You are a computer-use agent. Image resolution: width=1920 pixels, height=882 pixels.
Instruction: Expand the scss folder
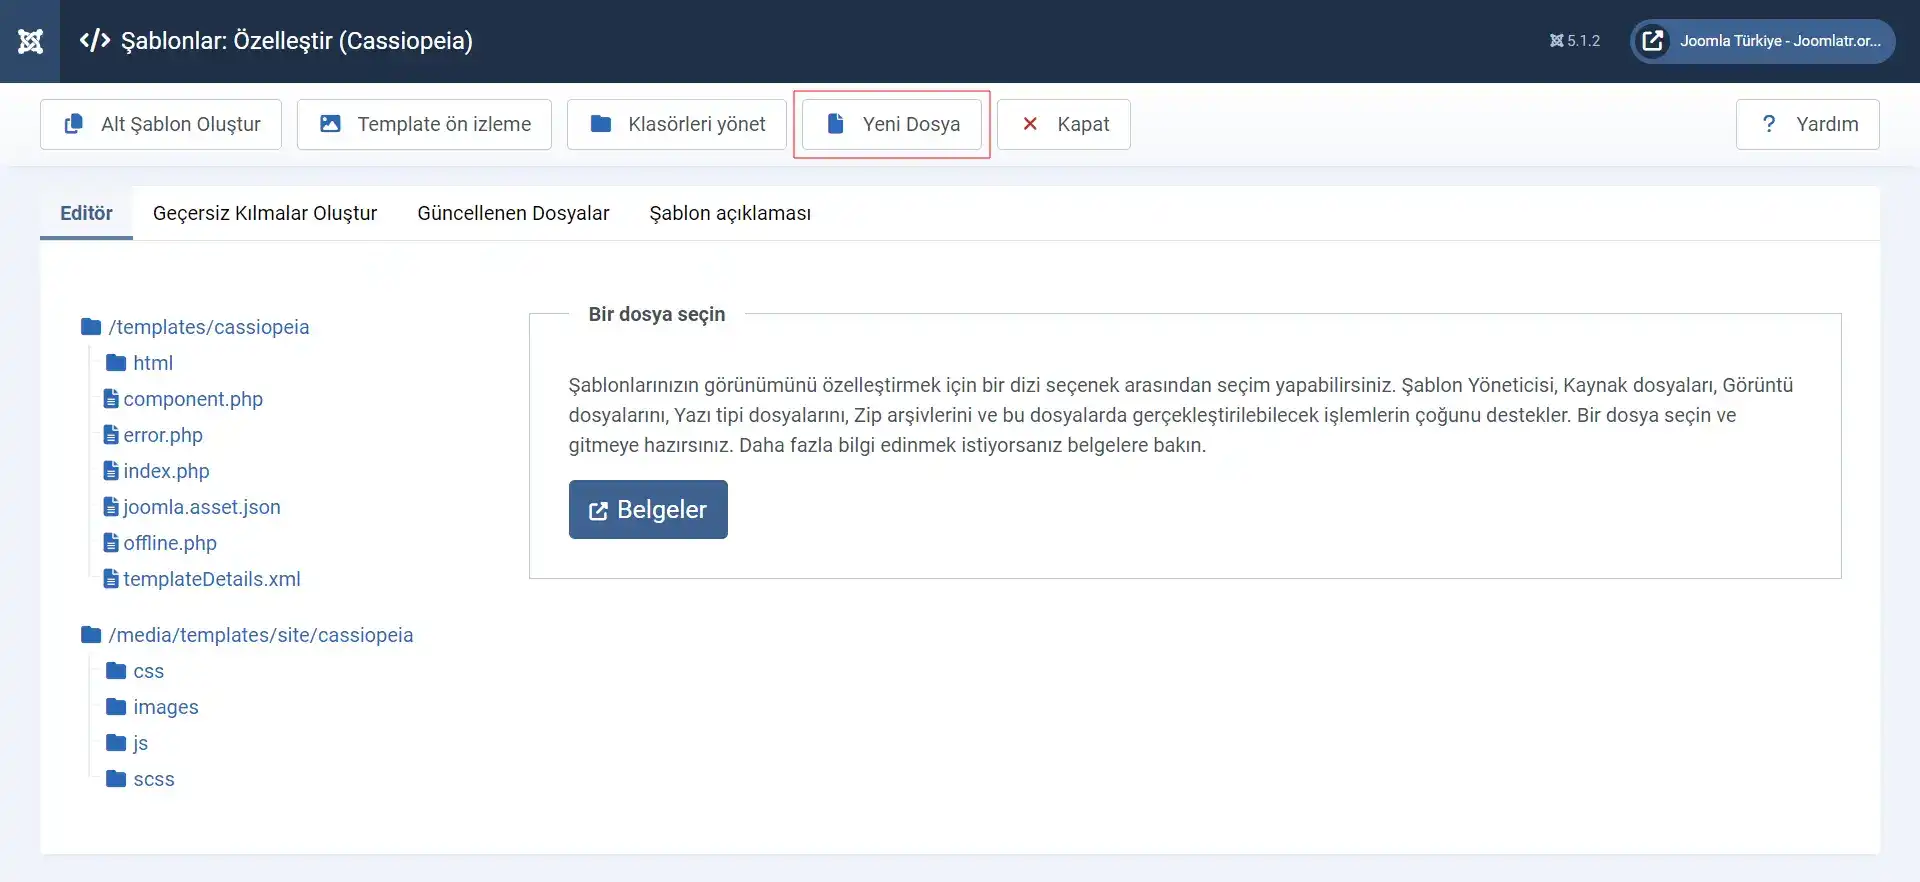[154, 779]
